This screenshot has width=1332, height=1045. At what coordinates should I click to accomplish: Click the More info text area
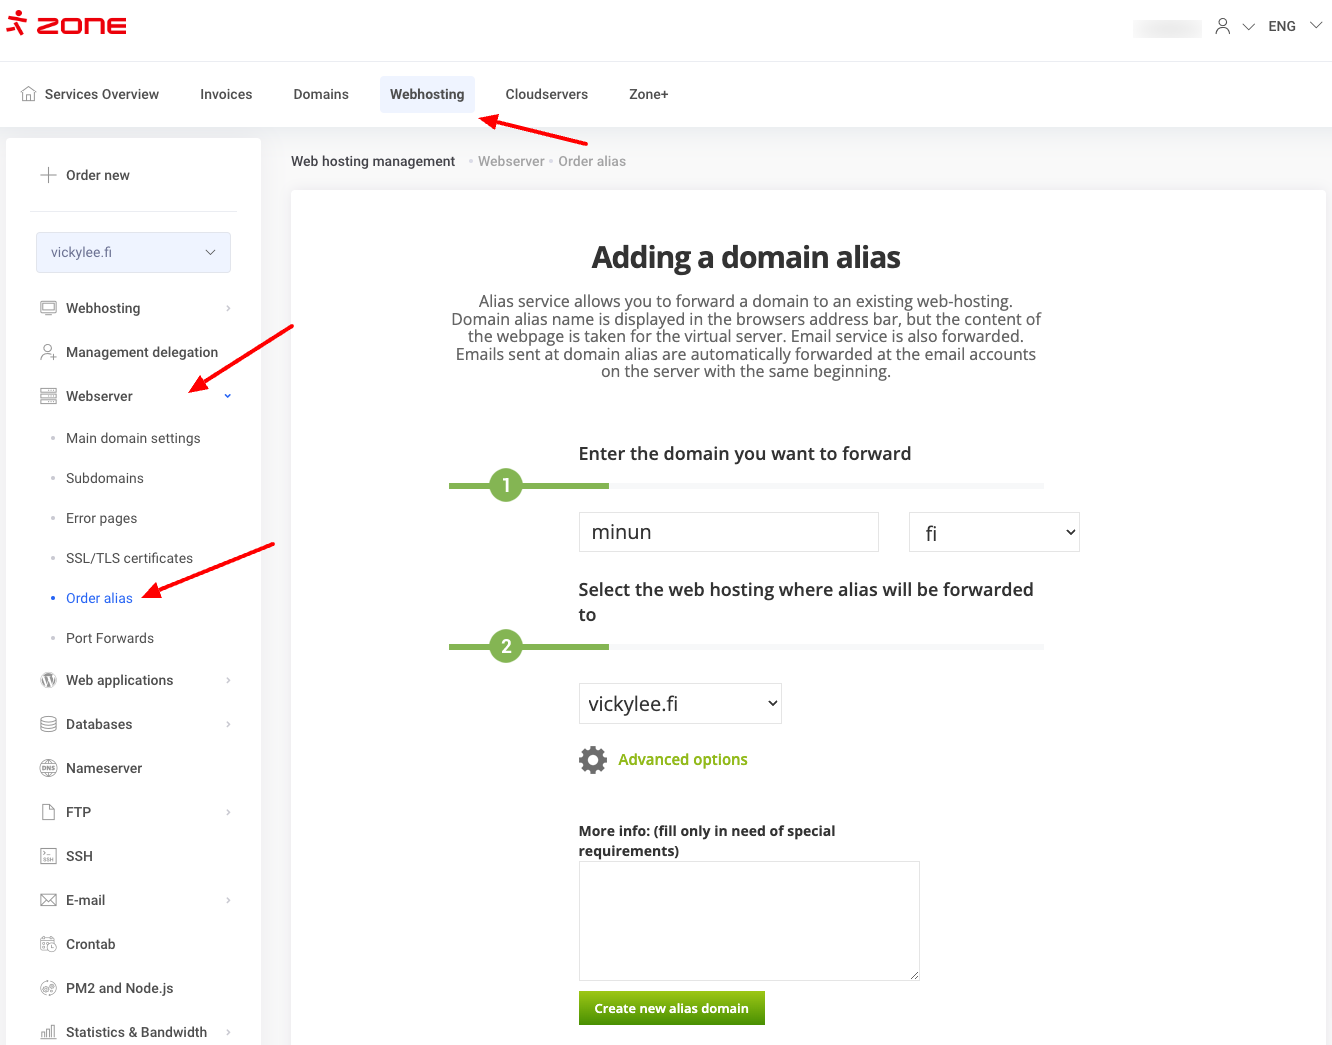(748, 920)
